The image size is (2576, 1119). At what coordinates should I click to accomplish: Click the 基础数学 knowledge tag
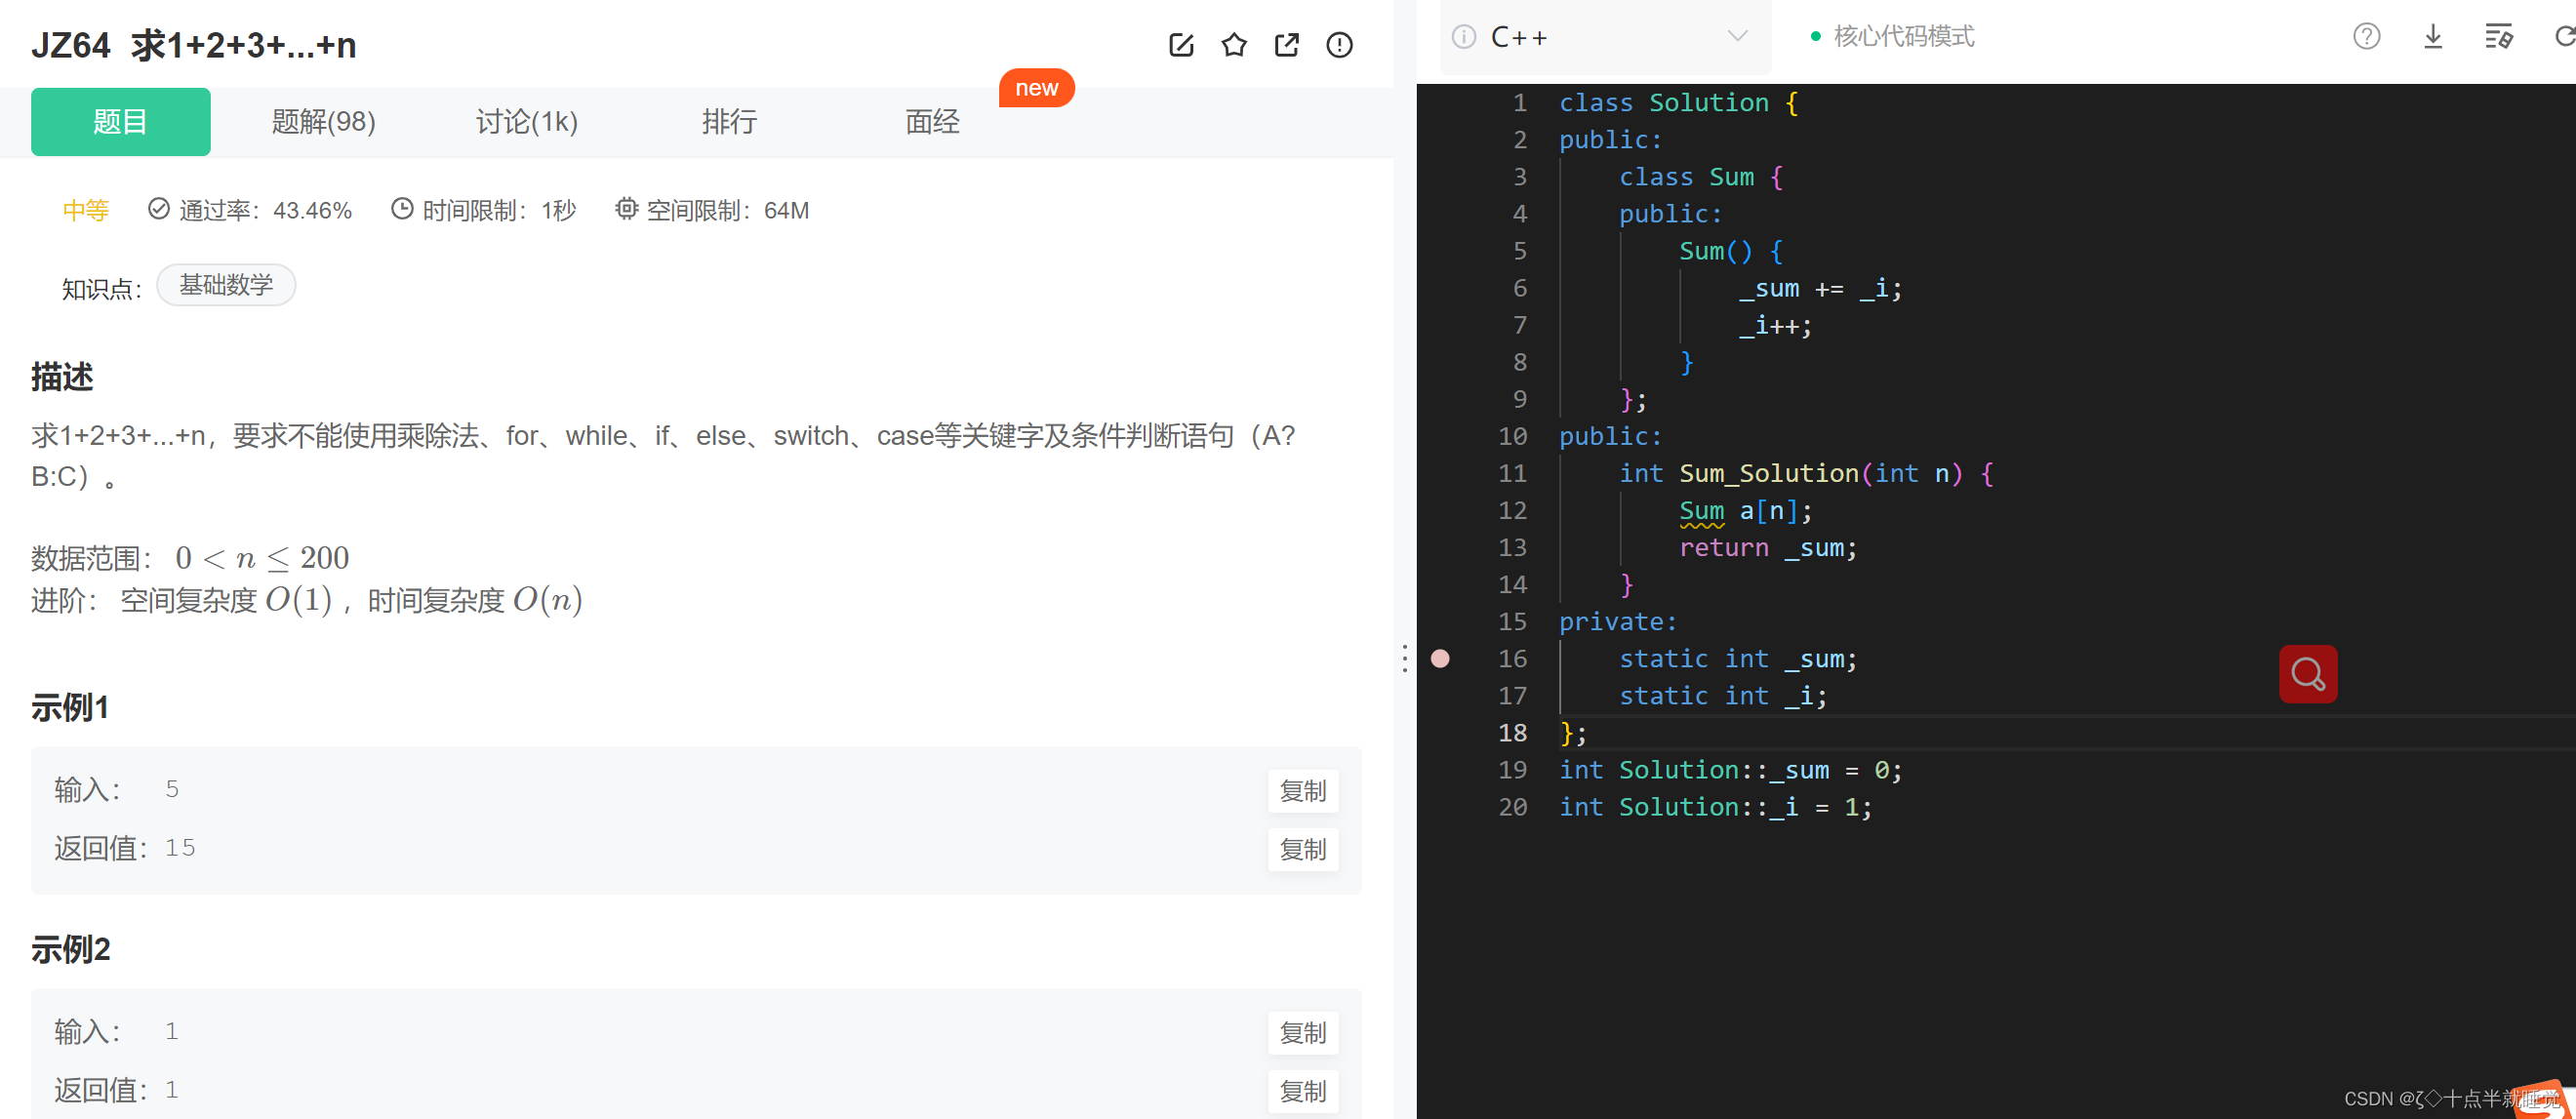pyautogui.click(x=226, y=285)
